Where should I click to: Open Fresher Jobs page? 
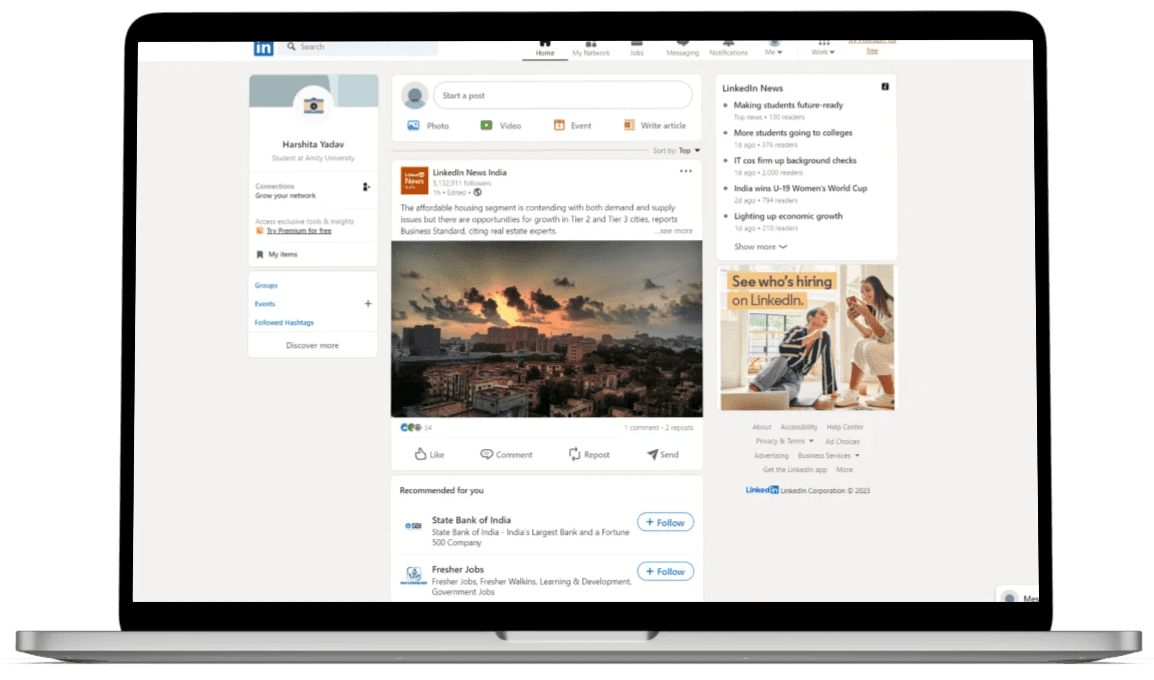(x=458, y=570)
